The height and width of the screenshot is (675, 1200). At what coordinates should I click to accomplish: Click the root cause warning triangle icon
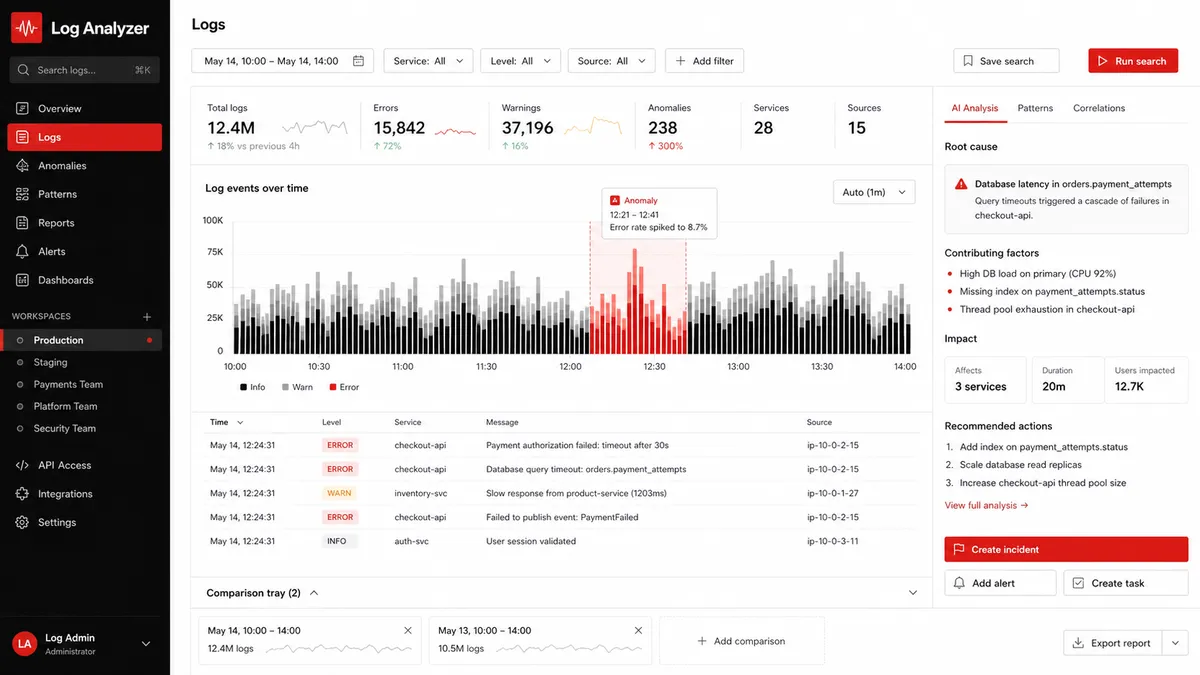[961, 184]
